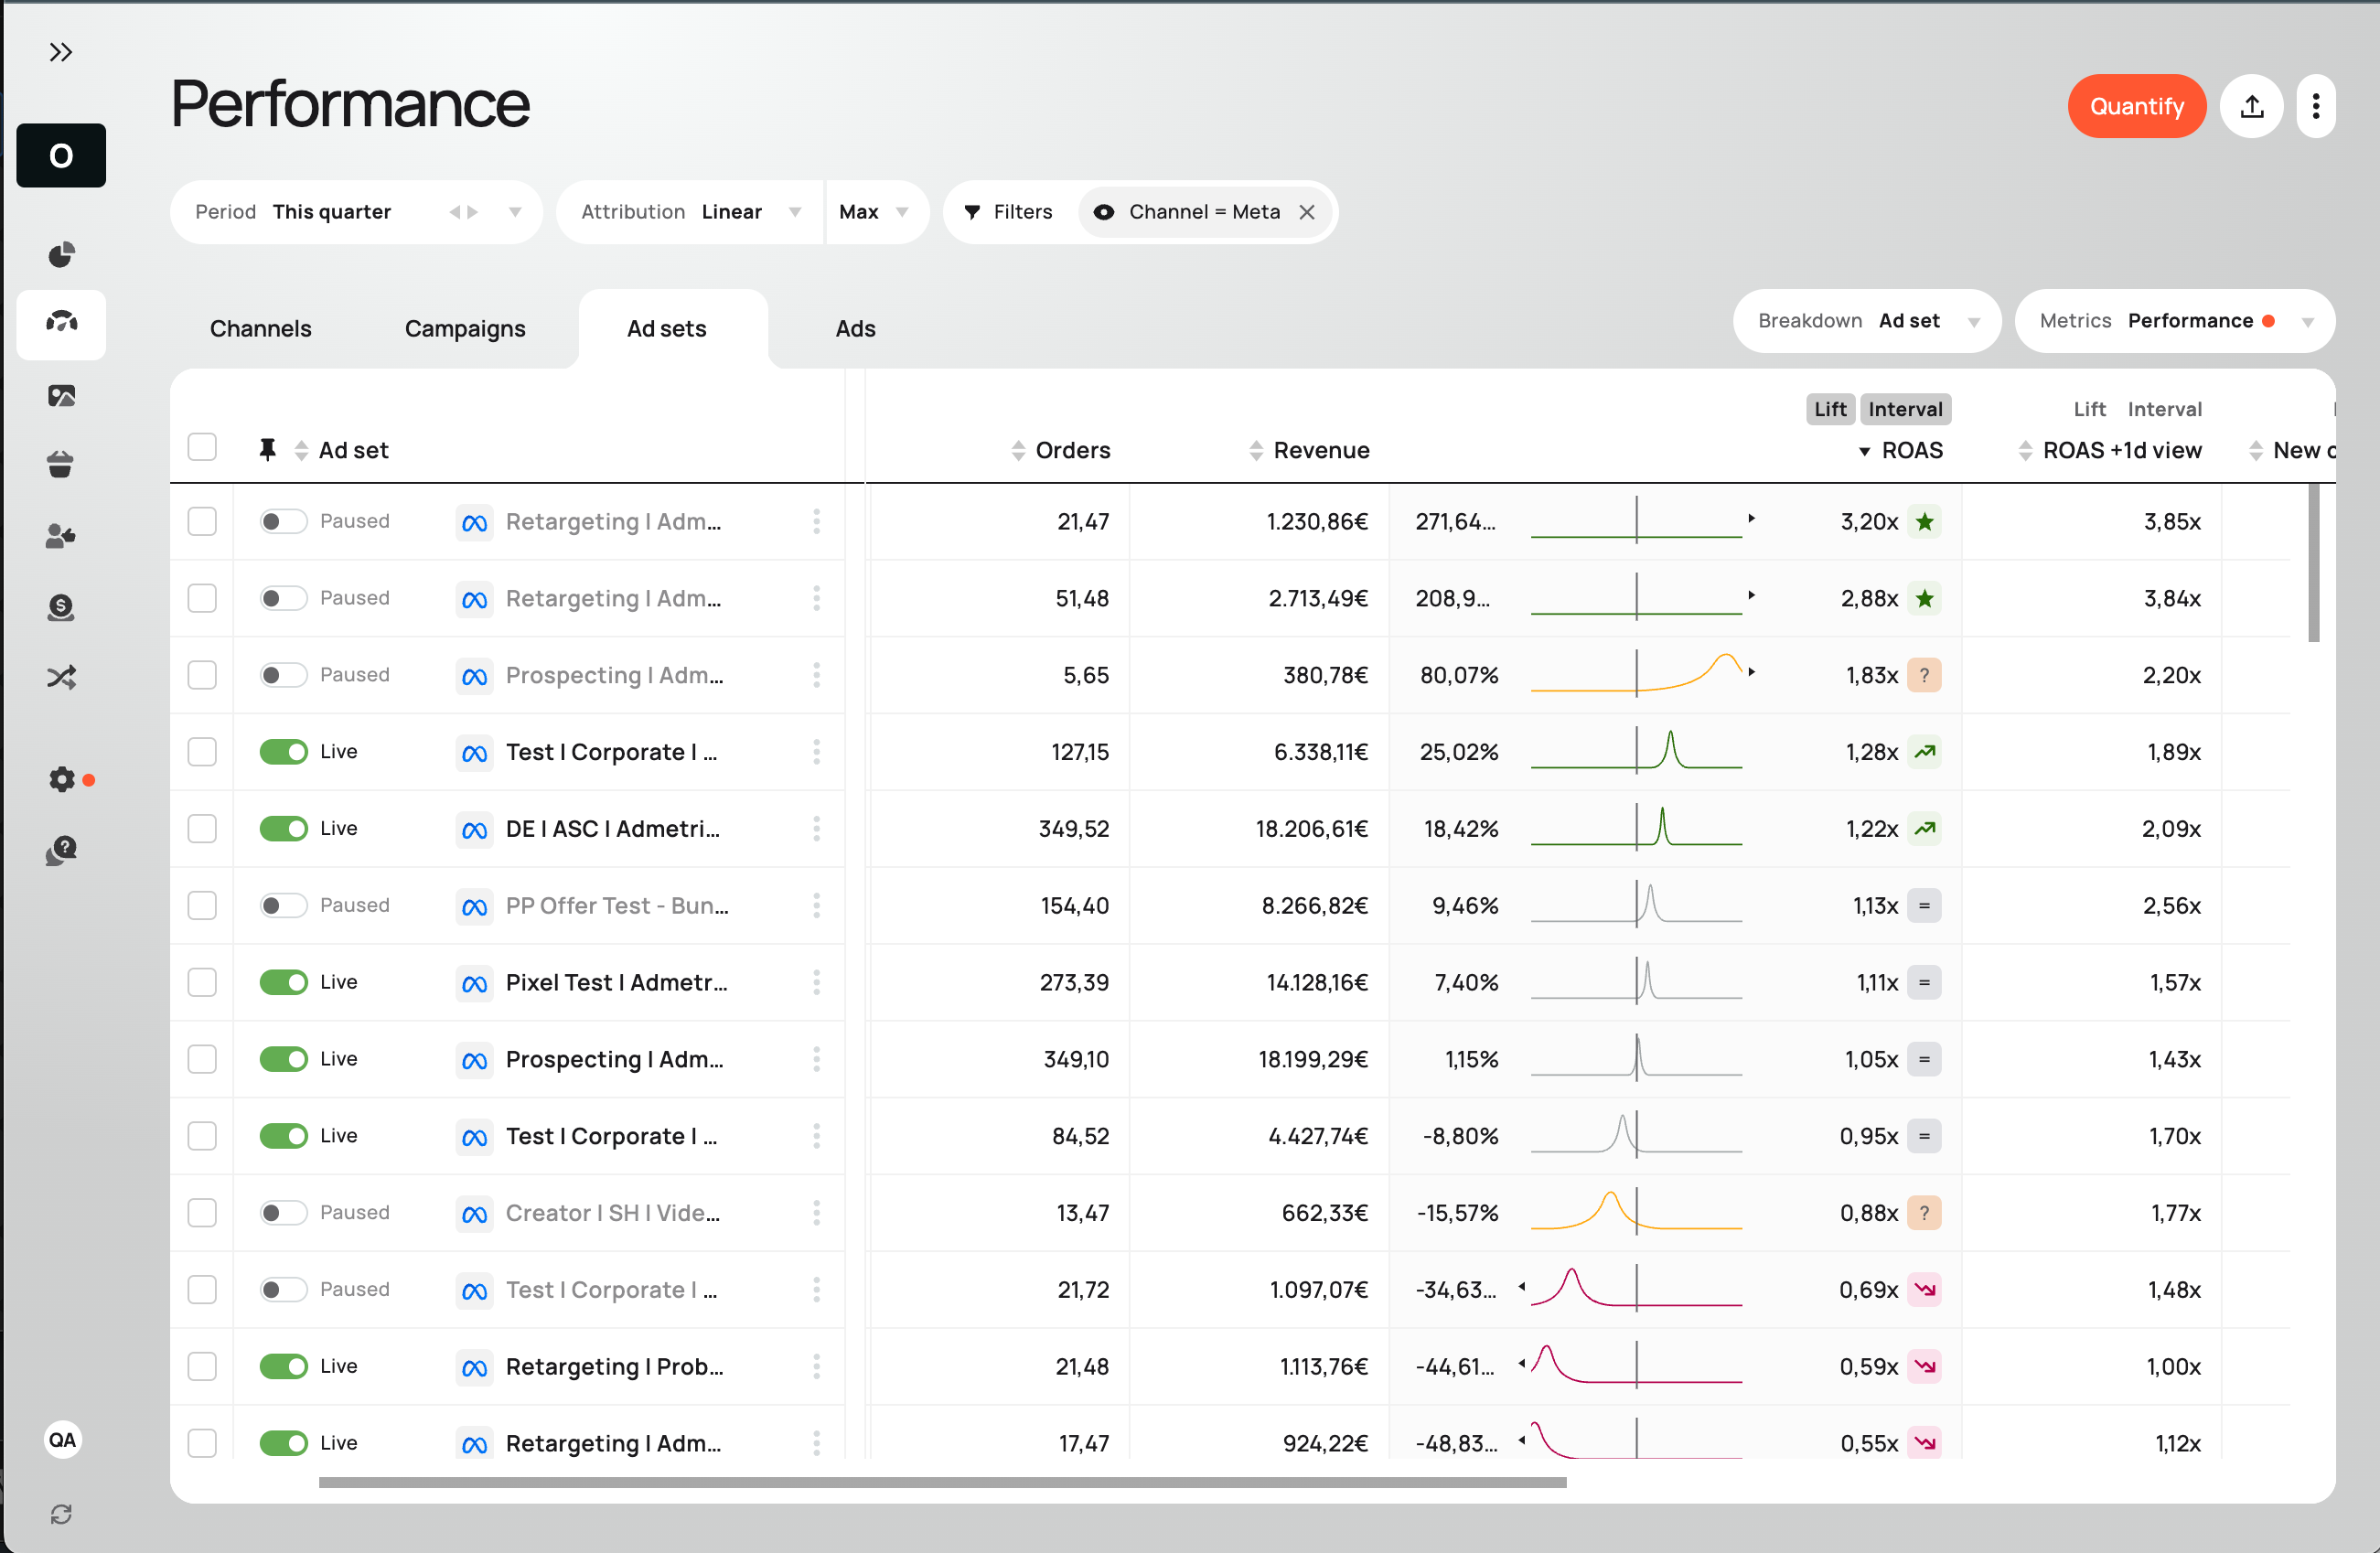Open the shuffle arrows icon in sidebar
Image resolution: width=2380 pixels, height=1553 pixels.
(61, 677)
